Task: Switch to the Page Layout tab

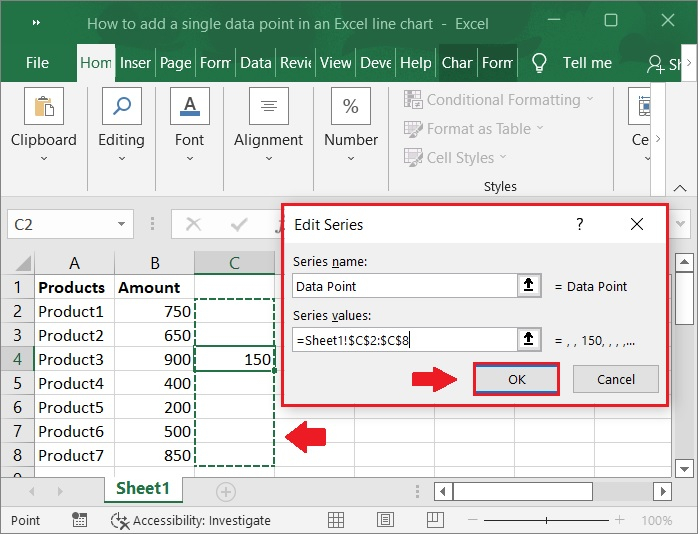Action: point(175,63)
